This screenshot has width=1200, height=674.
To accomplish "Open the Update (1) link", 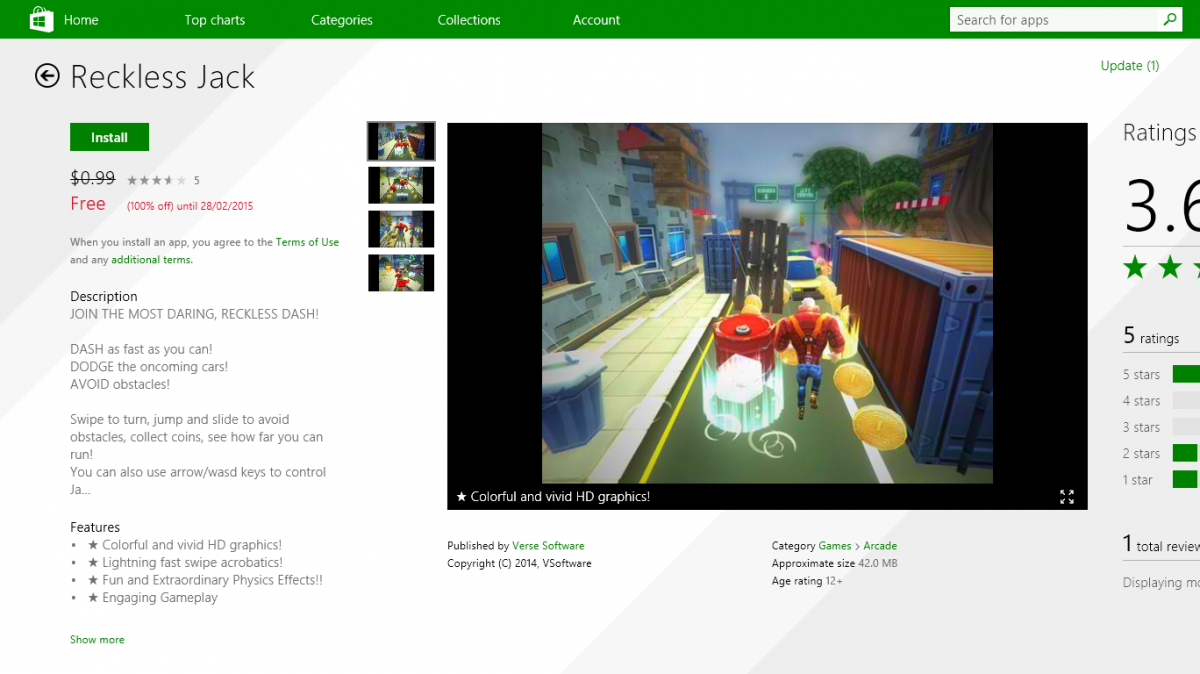I will [1130, 66].
